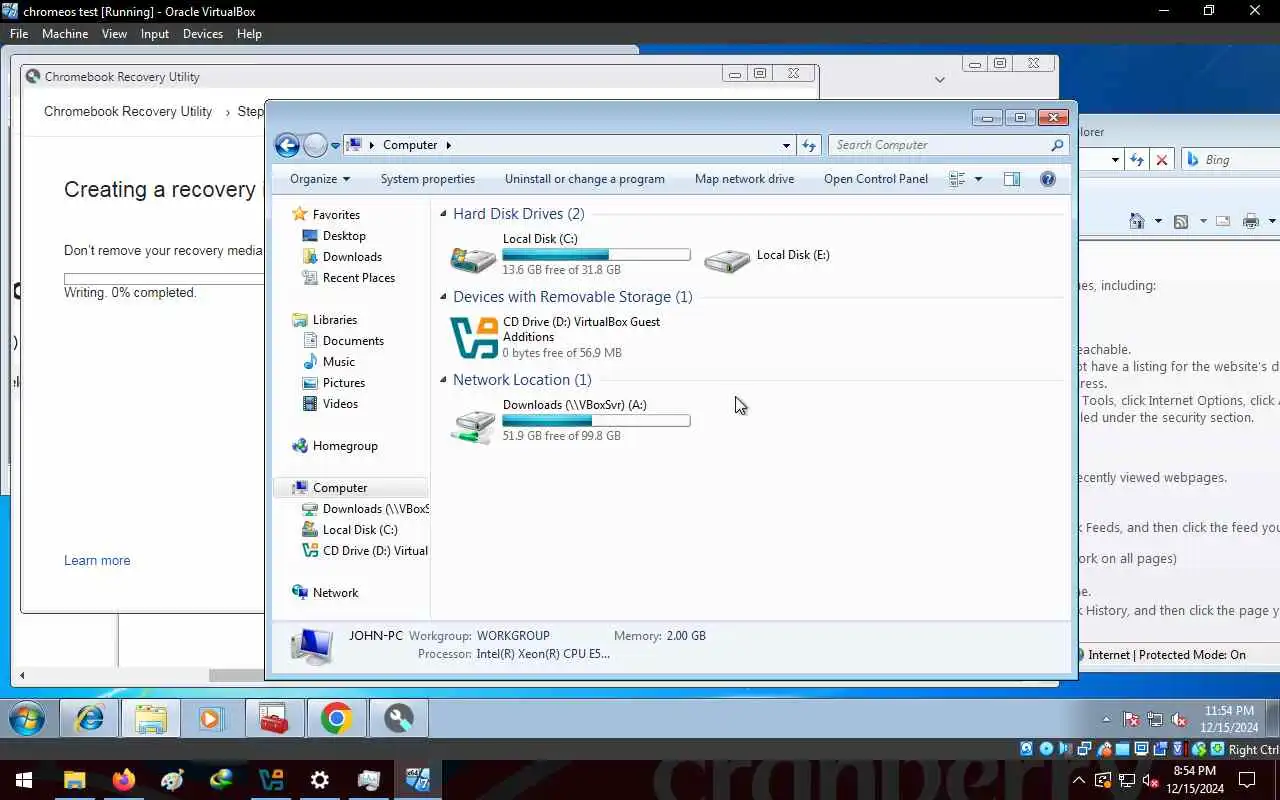Image resolution: width=1280 pixels, height=800 pixels.
Task: Toggle the preview pane button
Action: click(1012, 179)
